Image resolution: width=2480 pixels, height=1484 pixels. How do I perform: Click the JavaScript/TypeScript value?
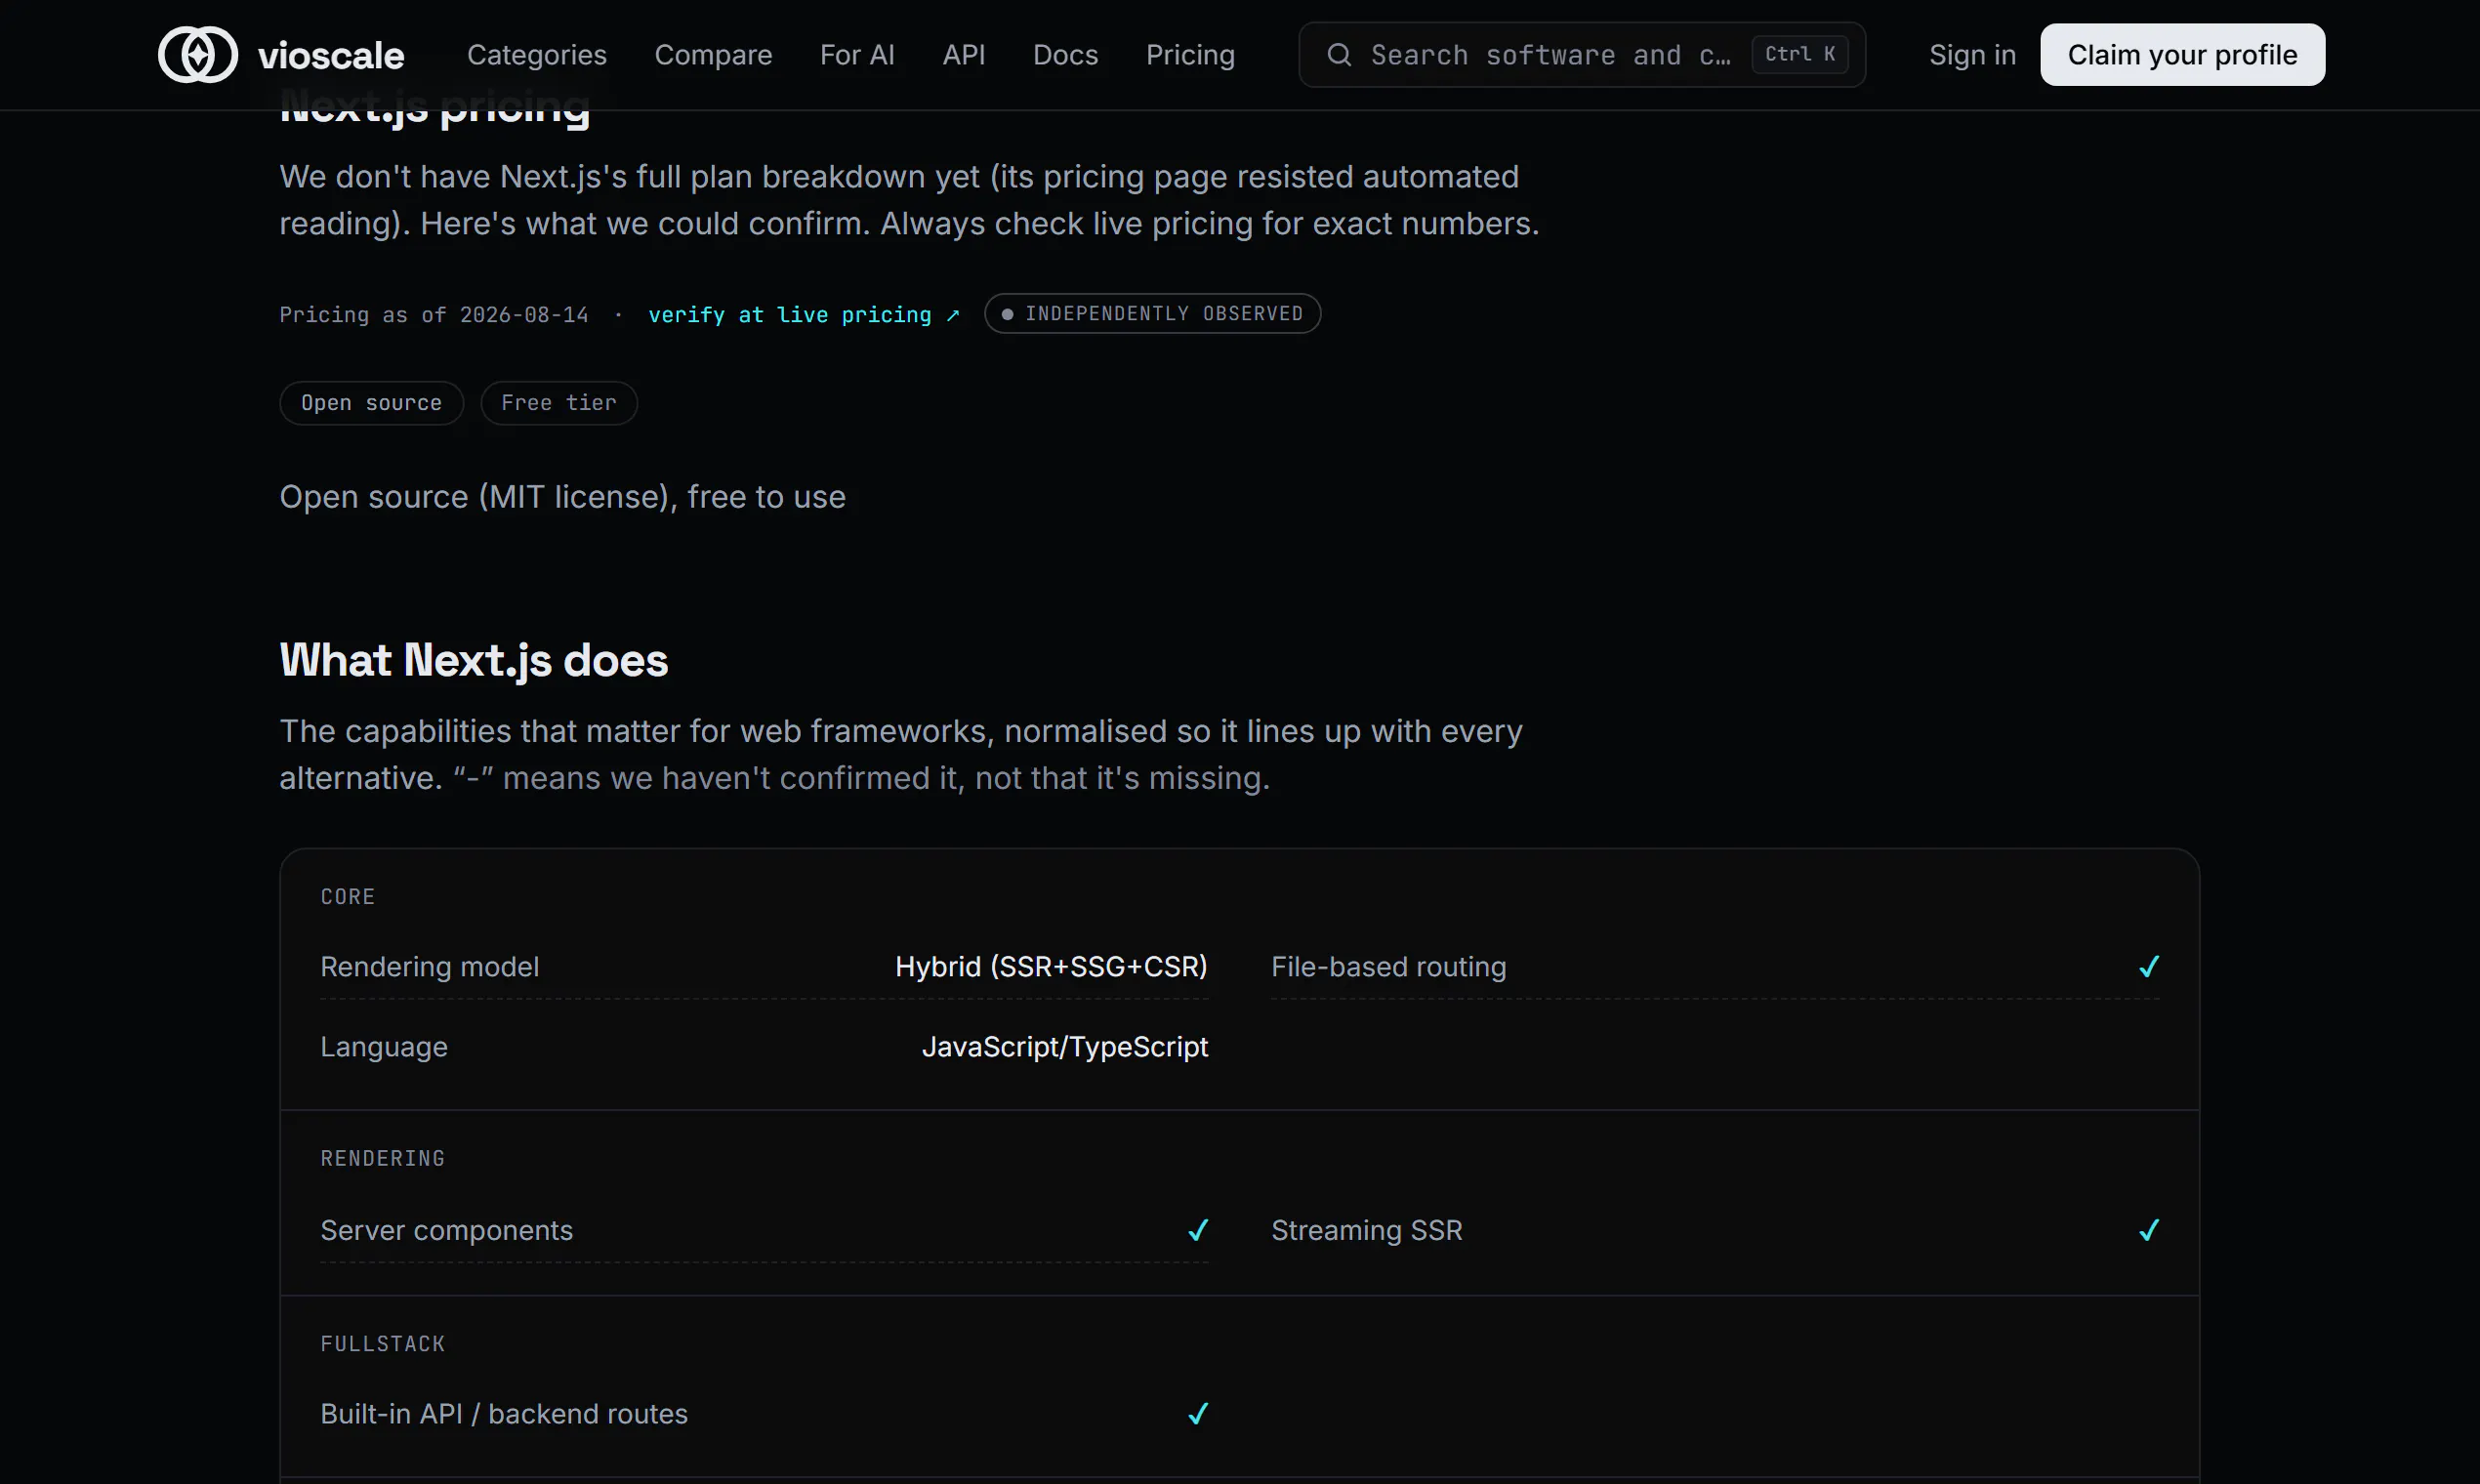[1065, 1047]
